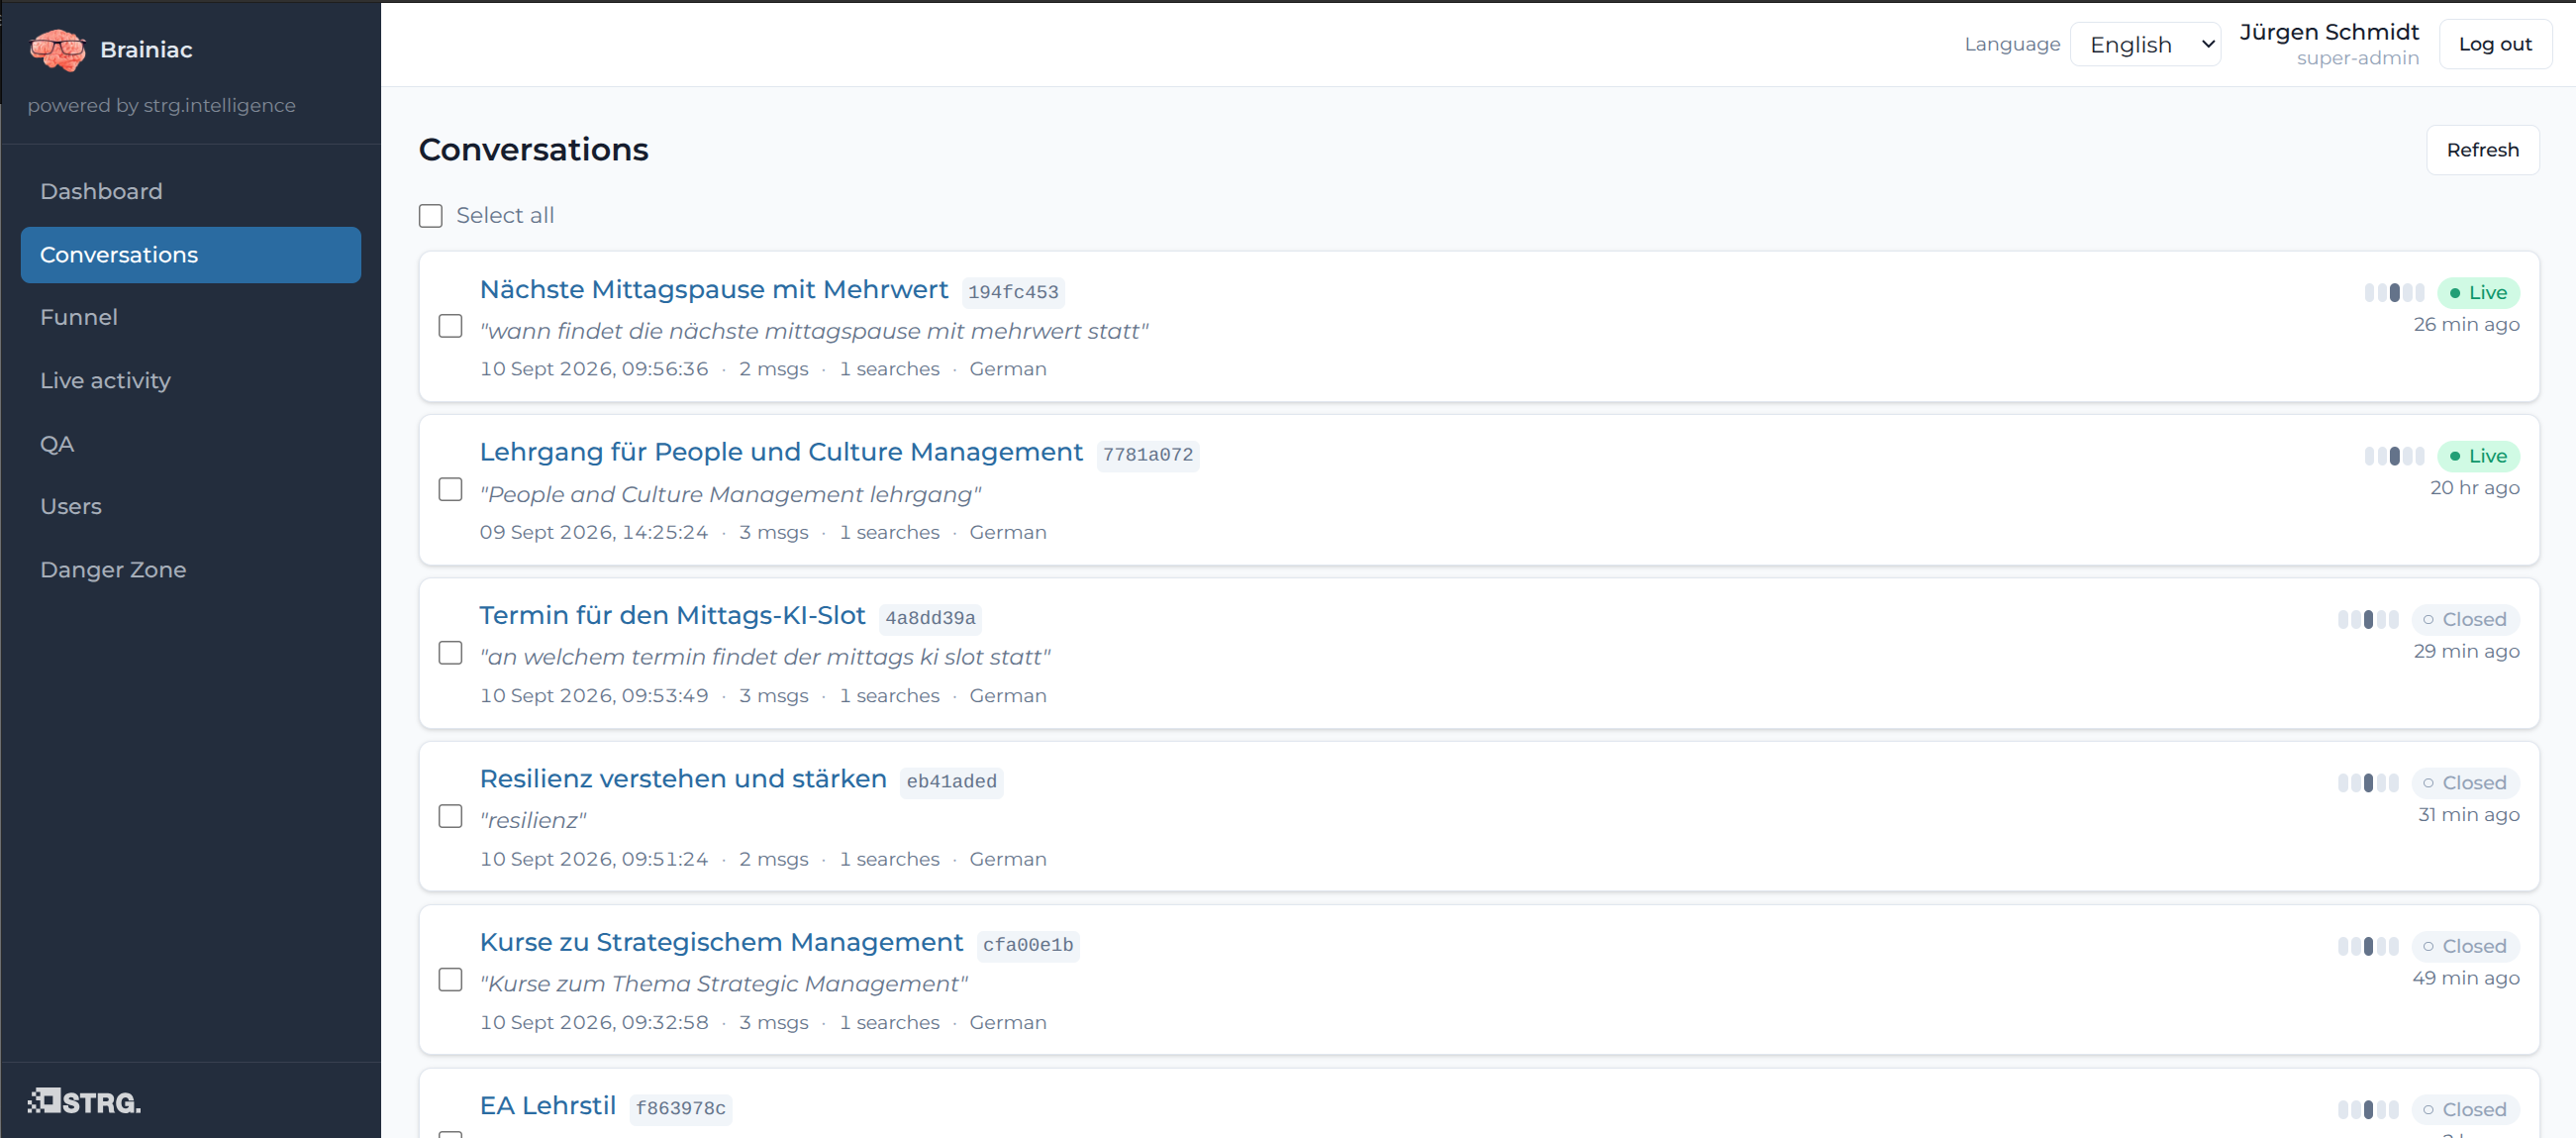Viewport: 2576px width, 1138px height.
Task: Click the quote "resilienz"
Action: tap(533, 820)
